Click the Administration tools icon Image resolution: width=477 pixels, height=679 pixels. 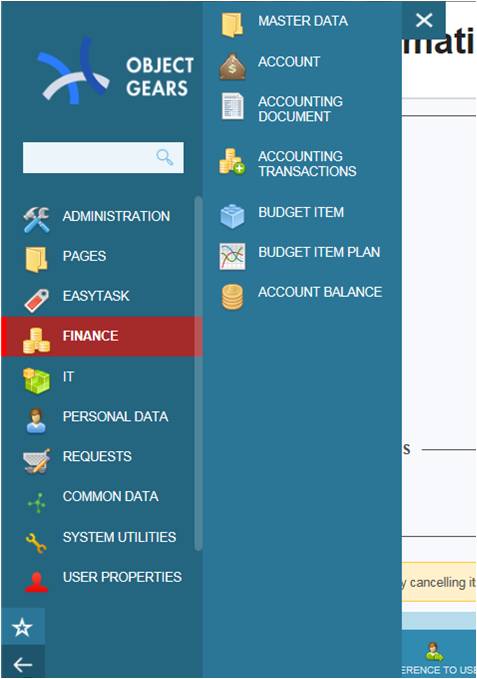pyautogui.click(x=36, y=219)
